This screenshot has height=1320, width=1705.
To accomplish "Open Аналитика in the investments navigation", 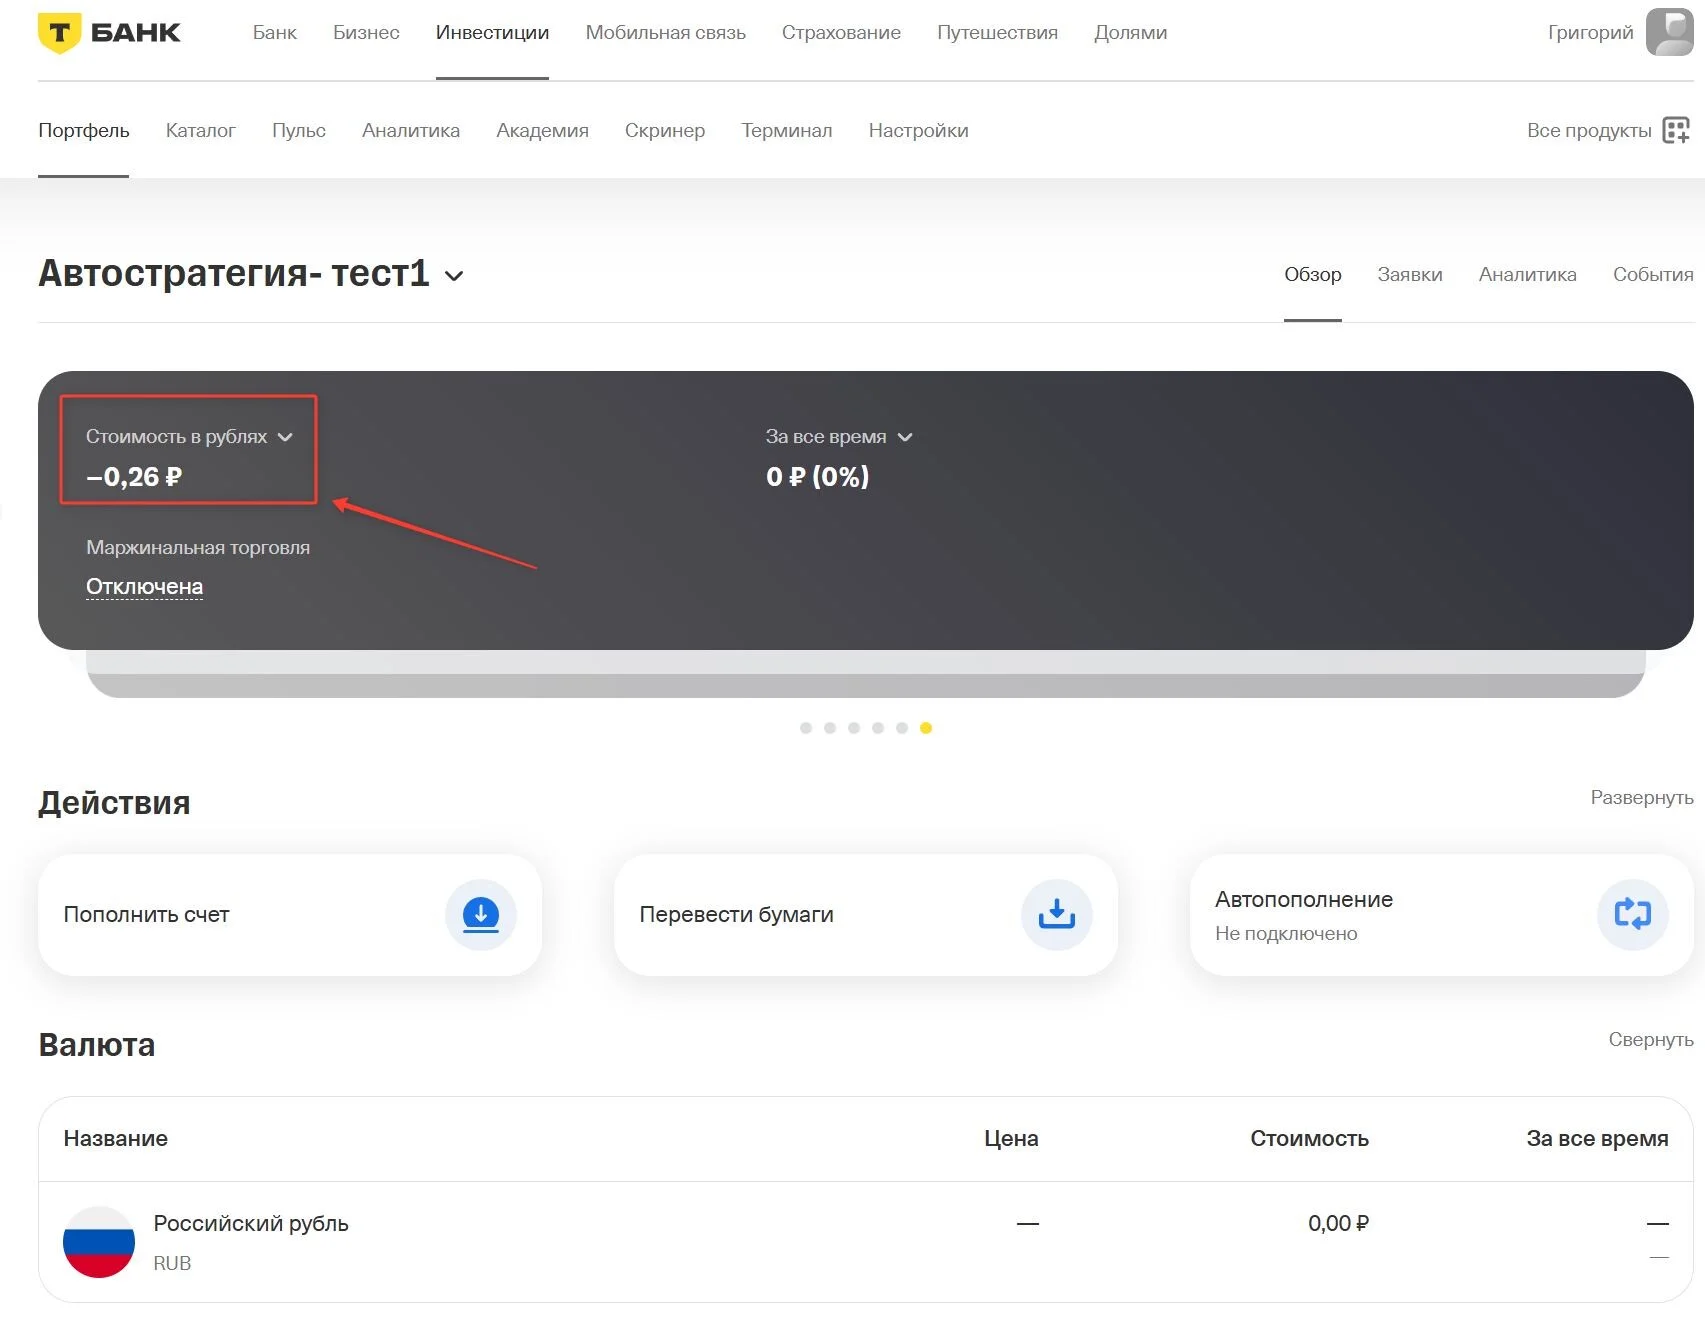I will pos(411,130).
